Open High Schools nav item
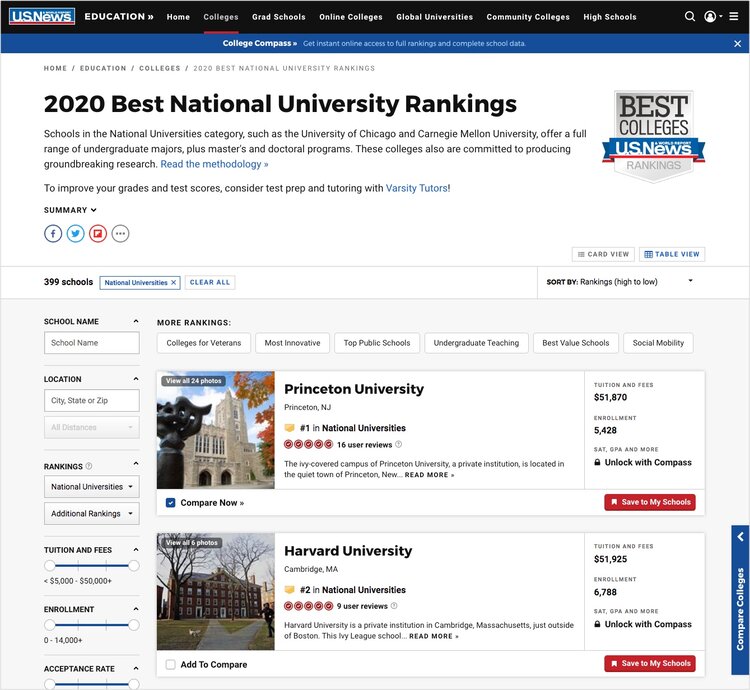Viewport: 750px width, 690px height. (x=610, y=17)
